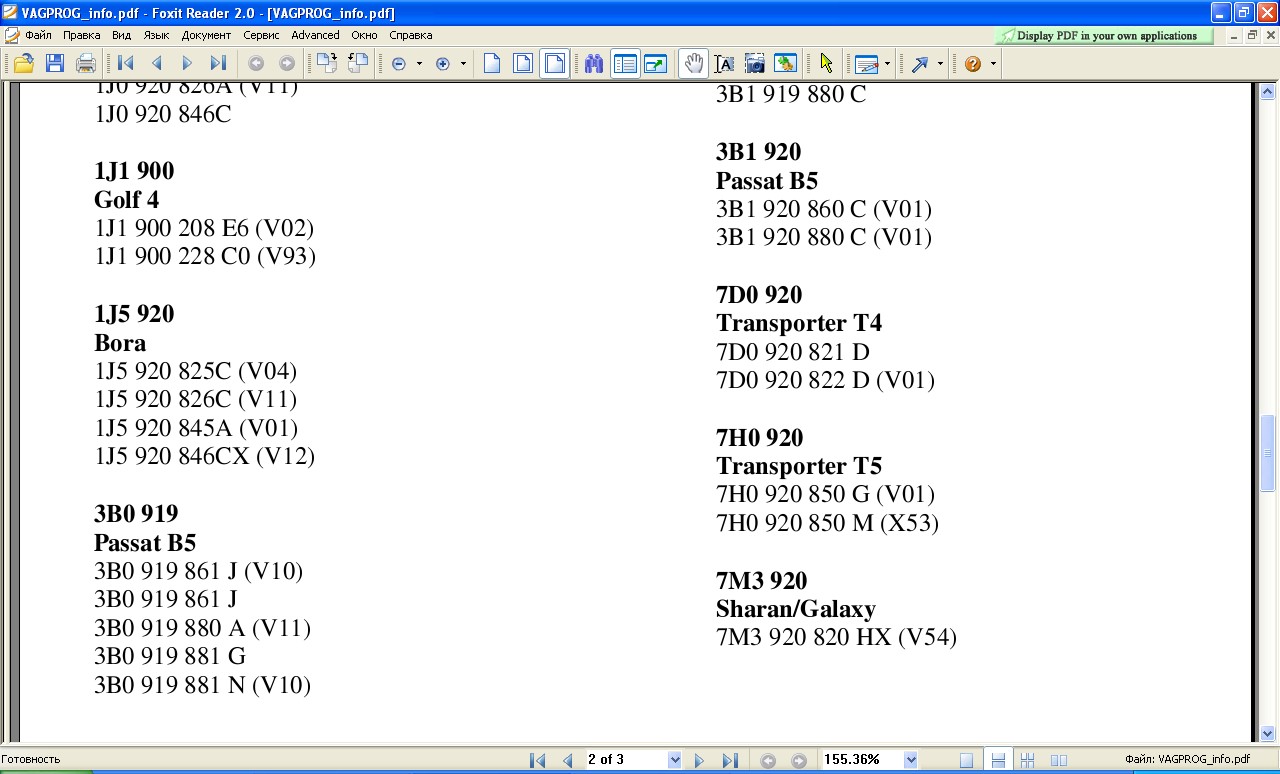Go to previous page in status bar
Viewport: 1280px width, 774px height.
click(568, 760)
